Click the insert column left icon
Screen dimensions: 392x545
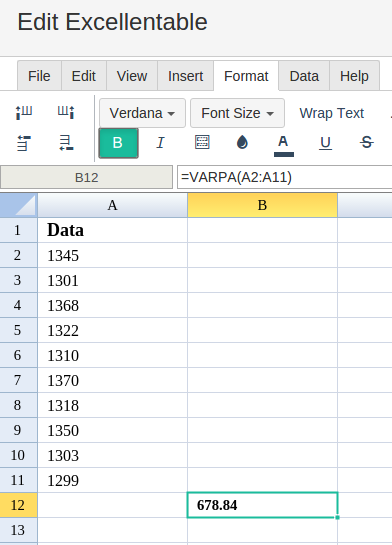coord(24,113)
